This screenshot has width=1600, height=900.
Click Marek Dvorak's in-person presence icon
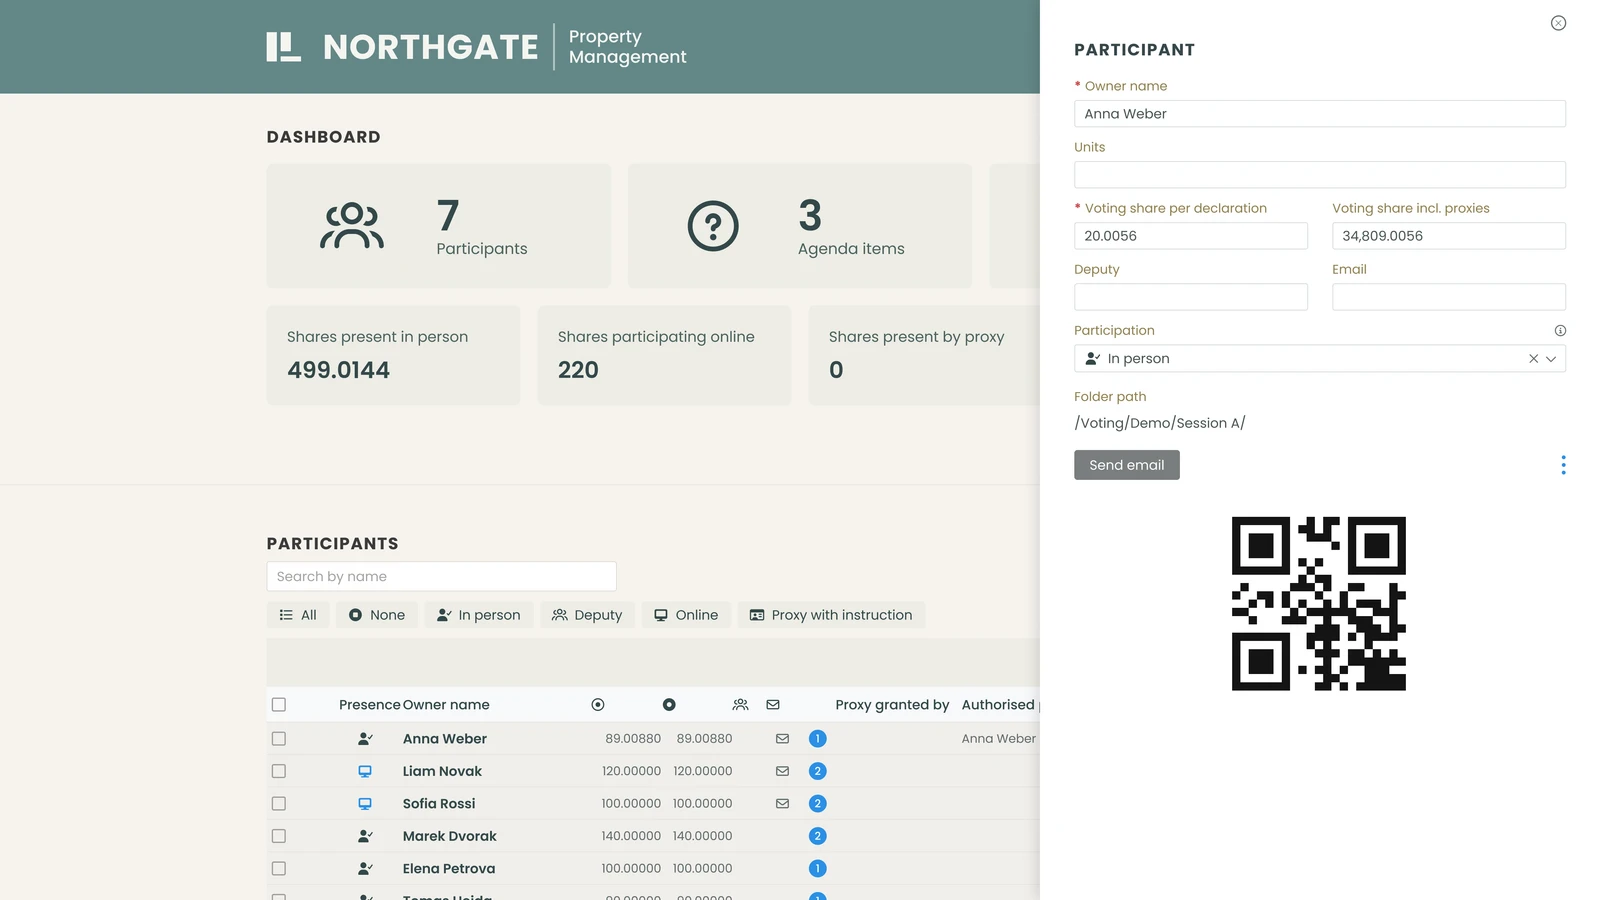coord(365,836)
